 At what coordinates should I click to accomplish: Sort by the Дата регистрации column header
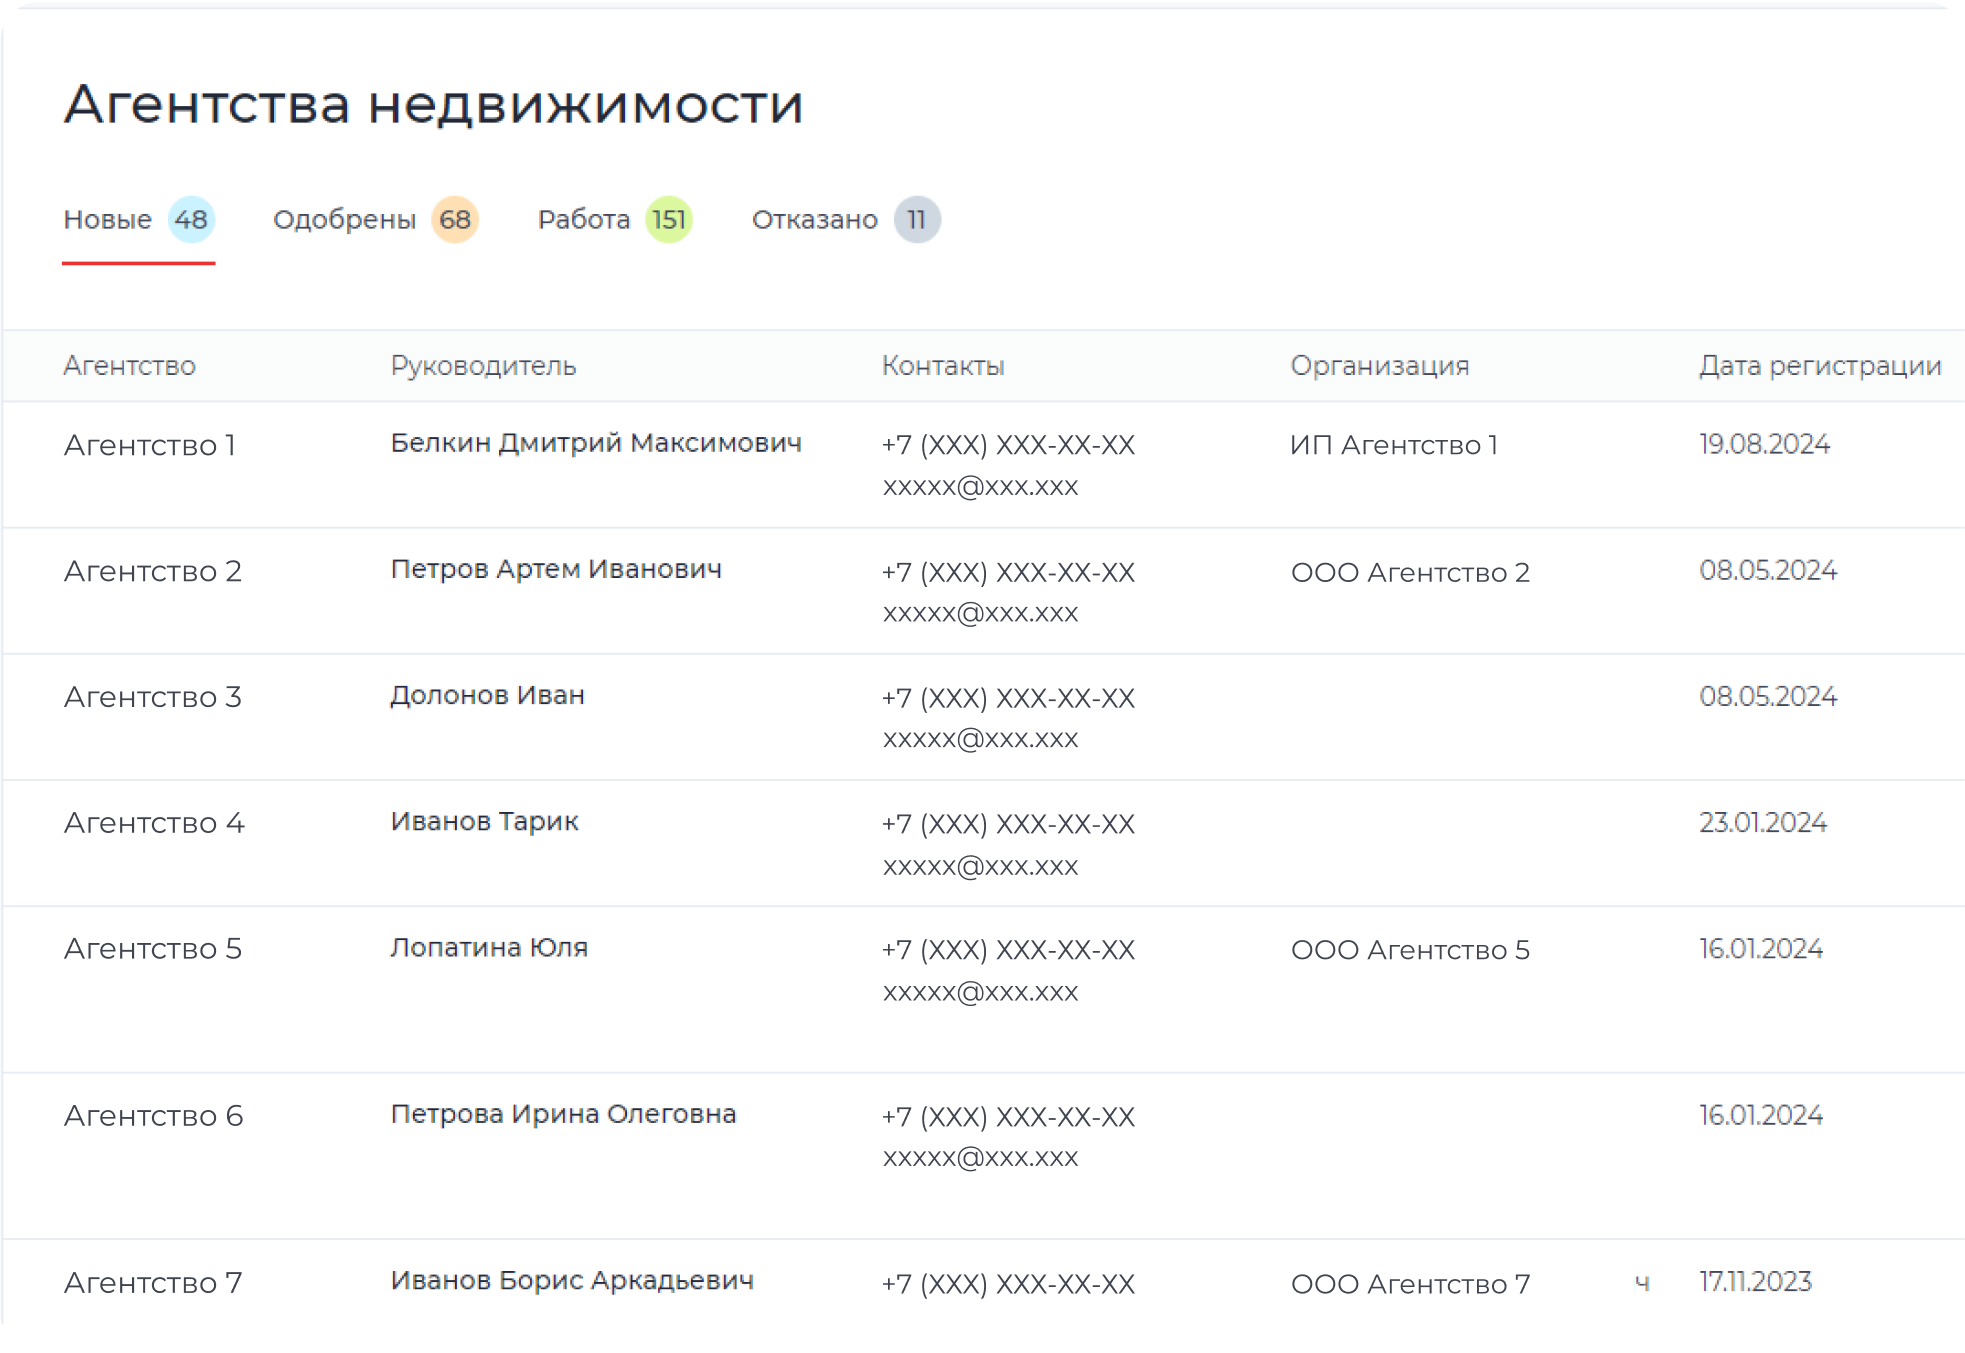[x=1820, y=365]
